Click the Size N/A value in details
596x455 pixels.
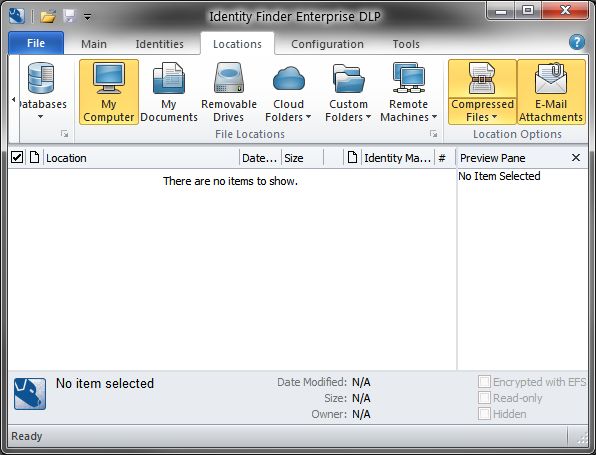pyautogui.click(x=361, y=398)
